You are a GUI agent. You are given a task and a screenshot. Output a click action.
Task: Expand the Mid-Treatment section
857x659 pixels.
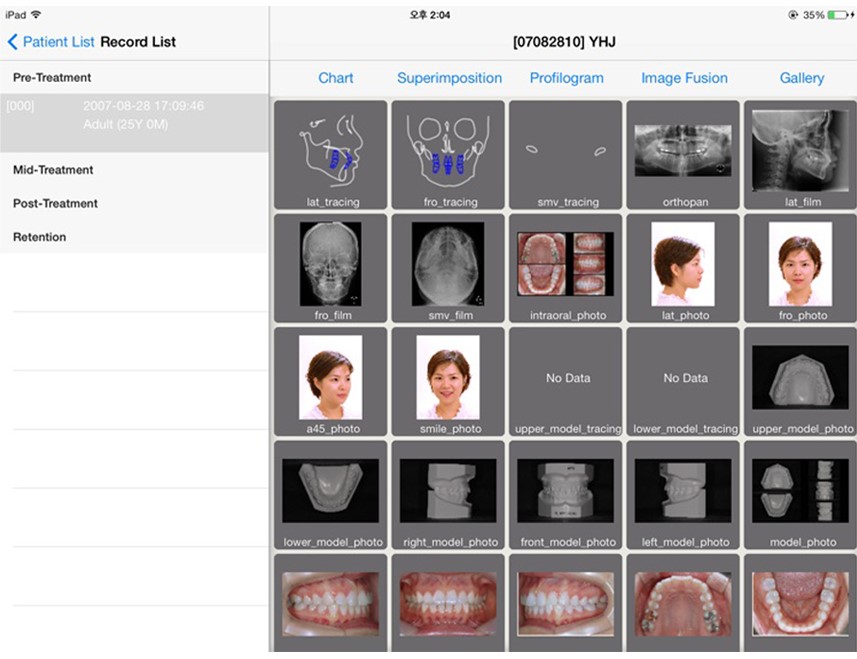[x=53, y=170]
